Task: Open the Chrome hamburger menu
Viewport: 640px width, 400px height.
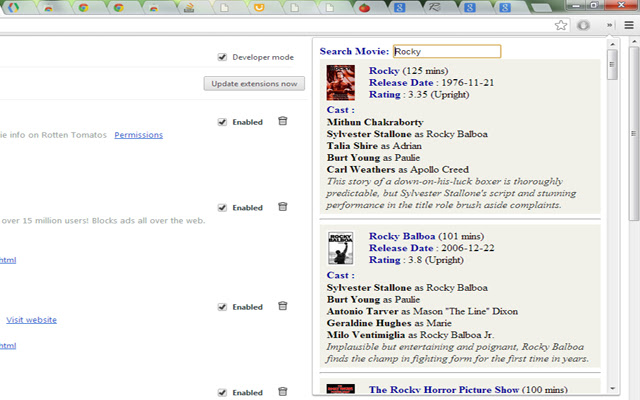Action: 629,25
